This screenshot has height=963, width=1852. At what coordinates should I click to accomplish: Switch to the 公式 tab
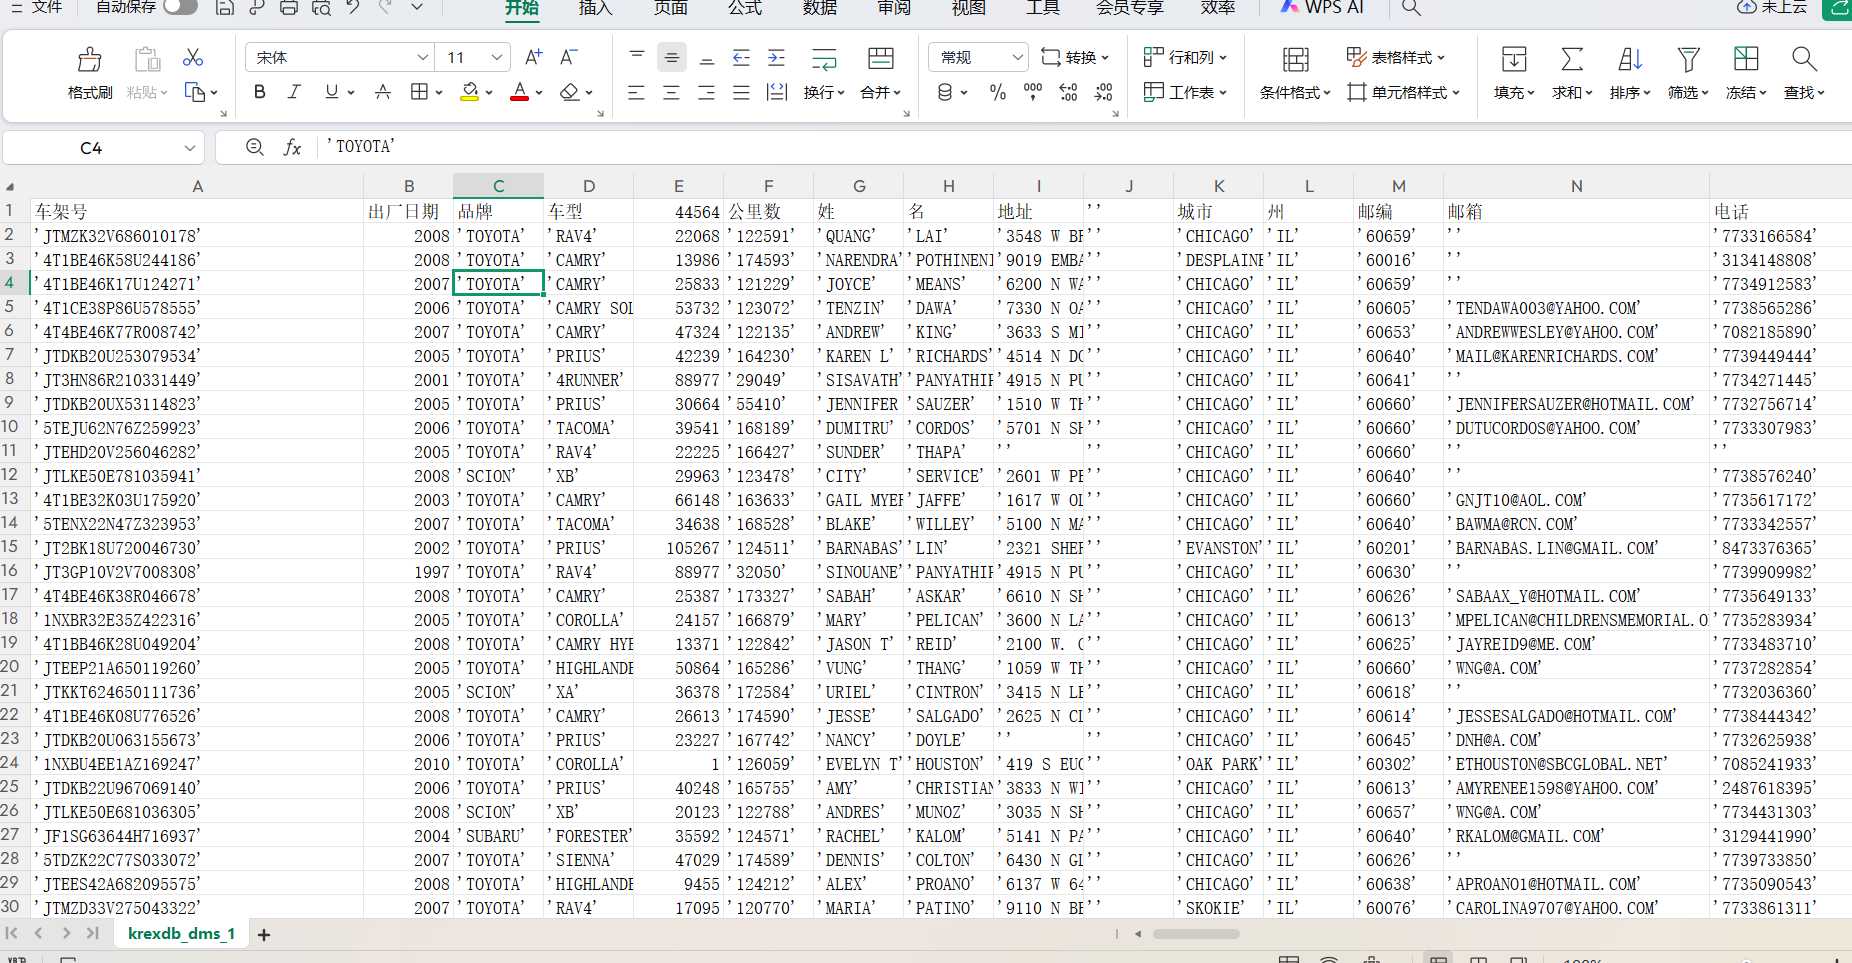(745, 7)
